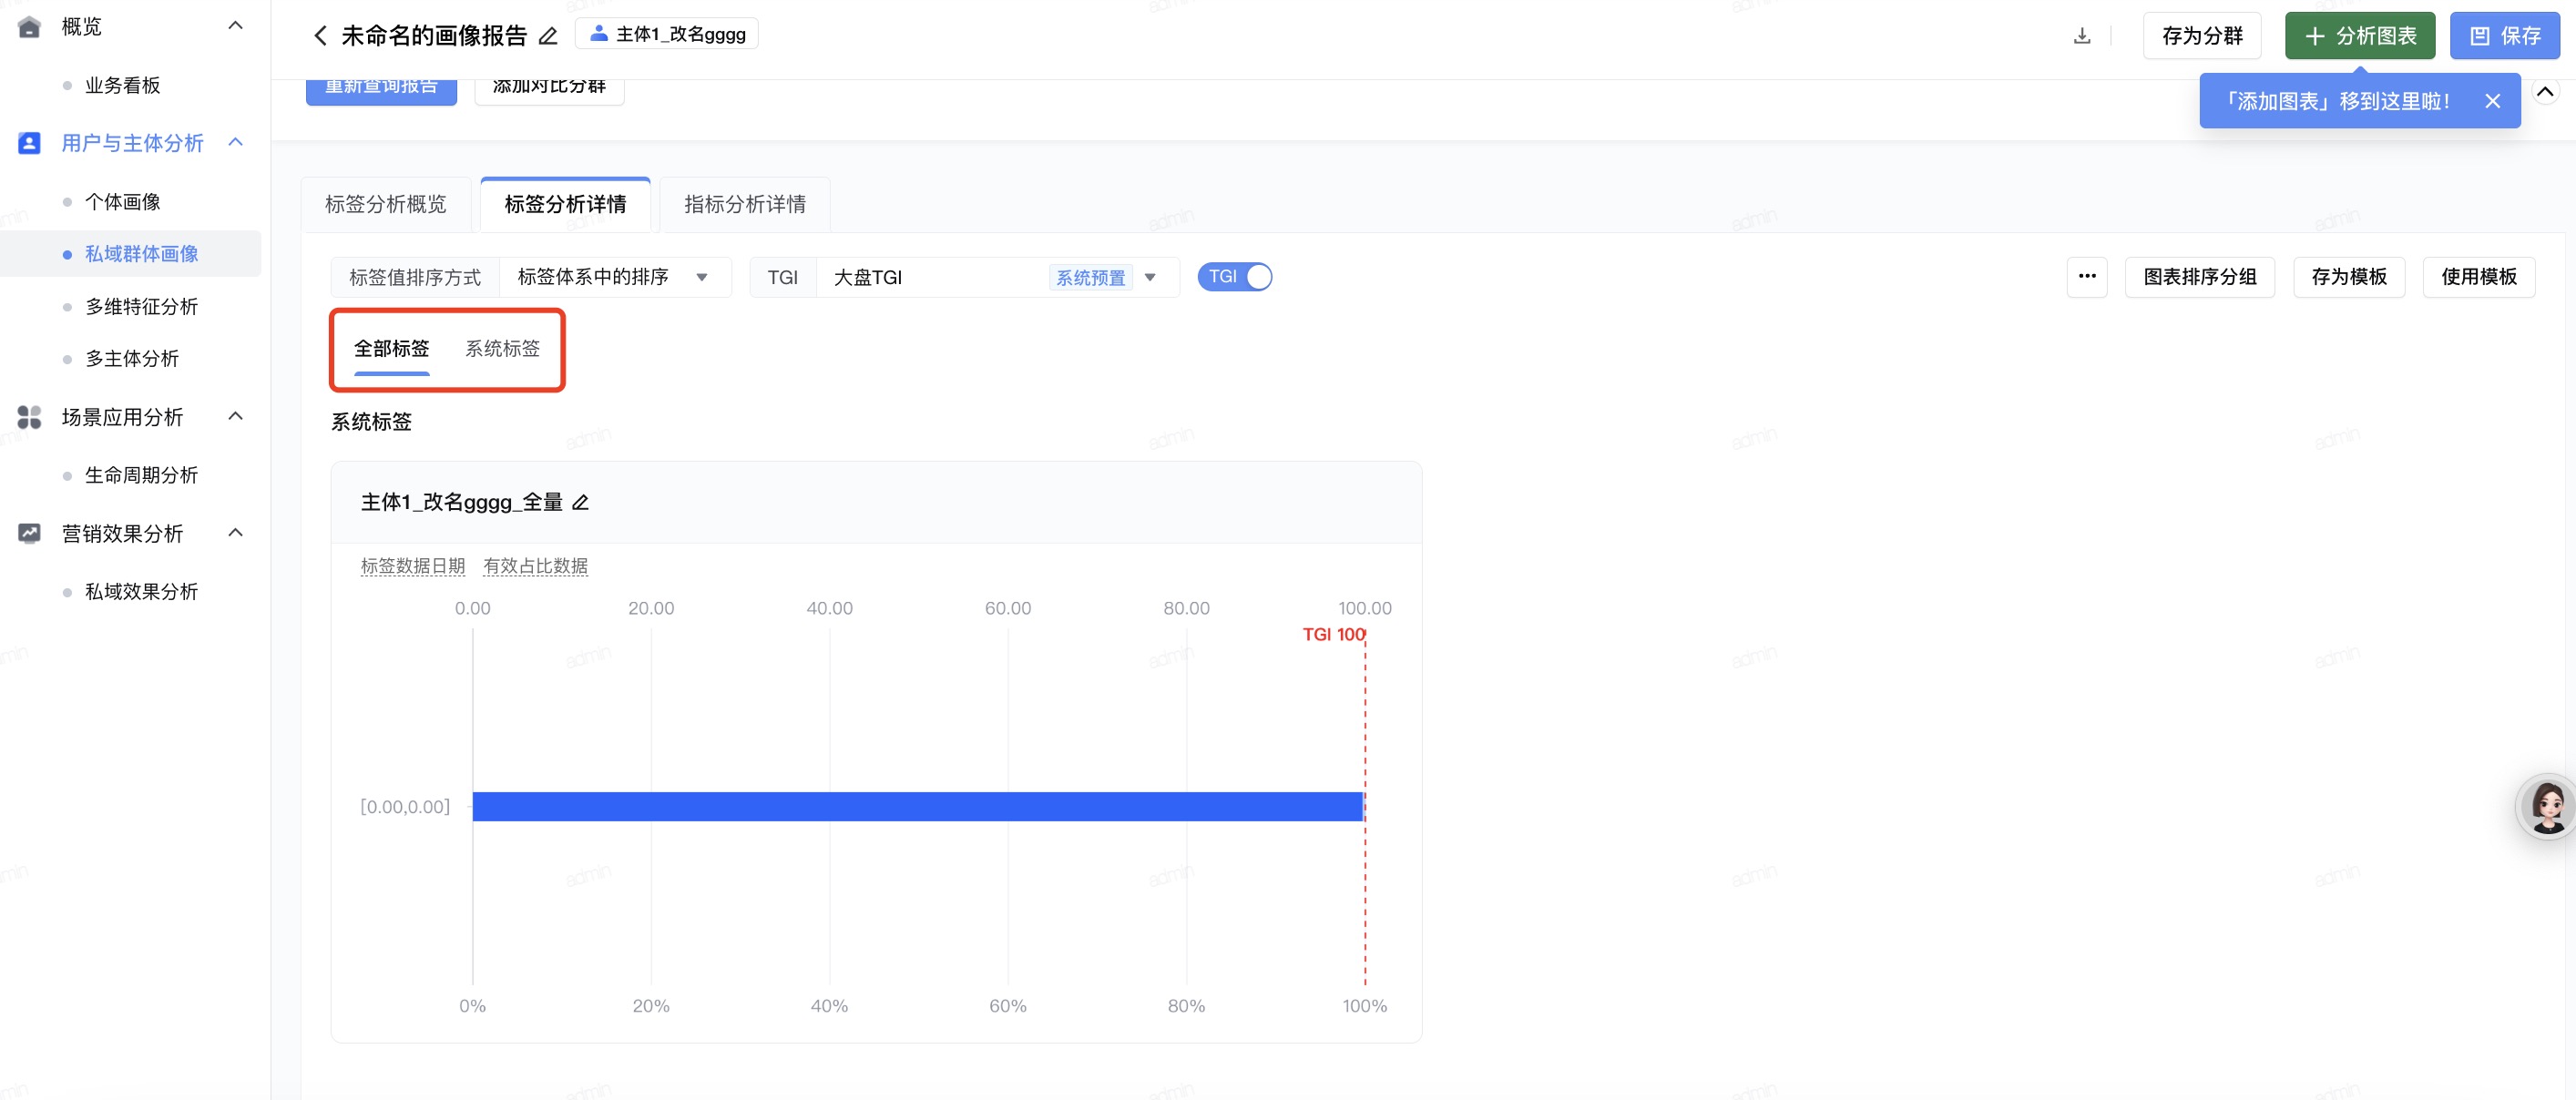Close the '添加图表' tooltip with X
This screenshot has height=1100, width=2576.
pyautogui.click(x=2492, y=101)
